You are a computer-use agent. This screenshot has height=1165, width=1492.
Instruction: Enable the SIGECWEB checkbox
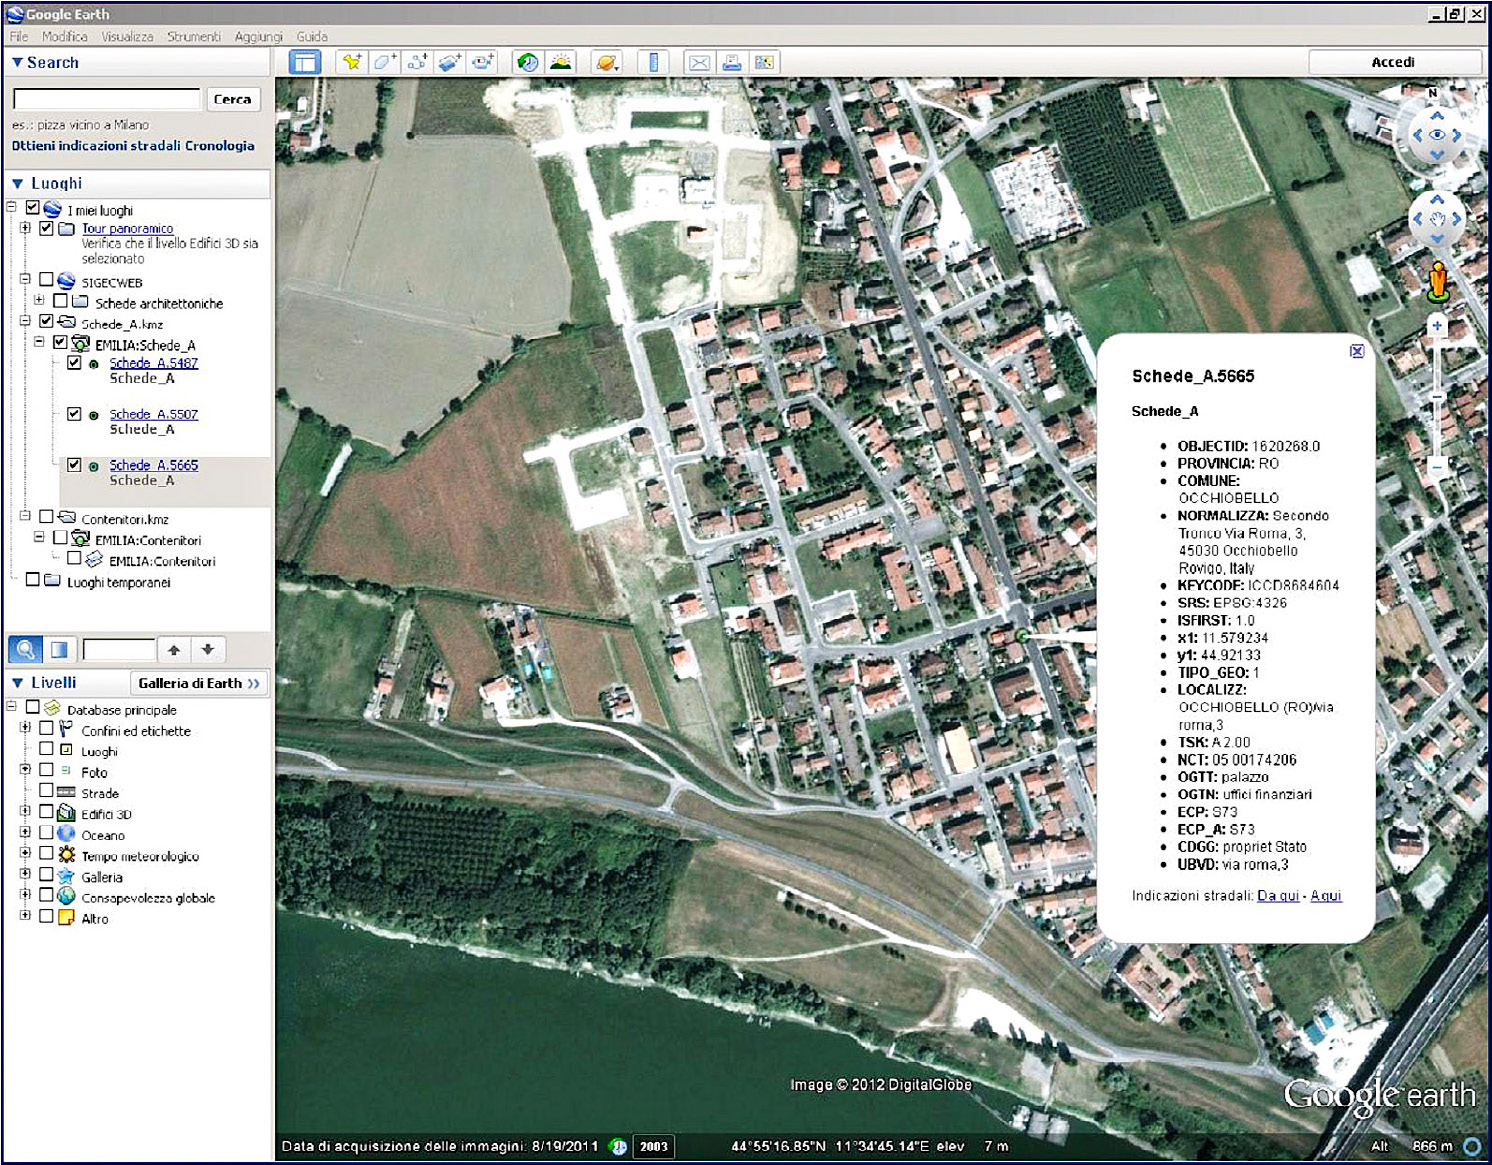tap(46, 280)
